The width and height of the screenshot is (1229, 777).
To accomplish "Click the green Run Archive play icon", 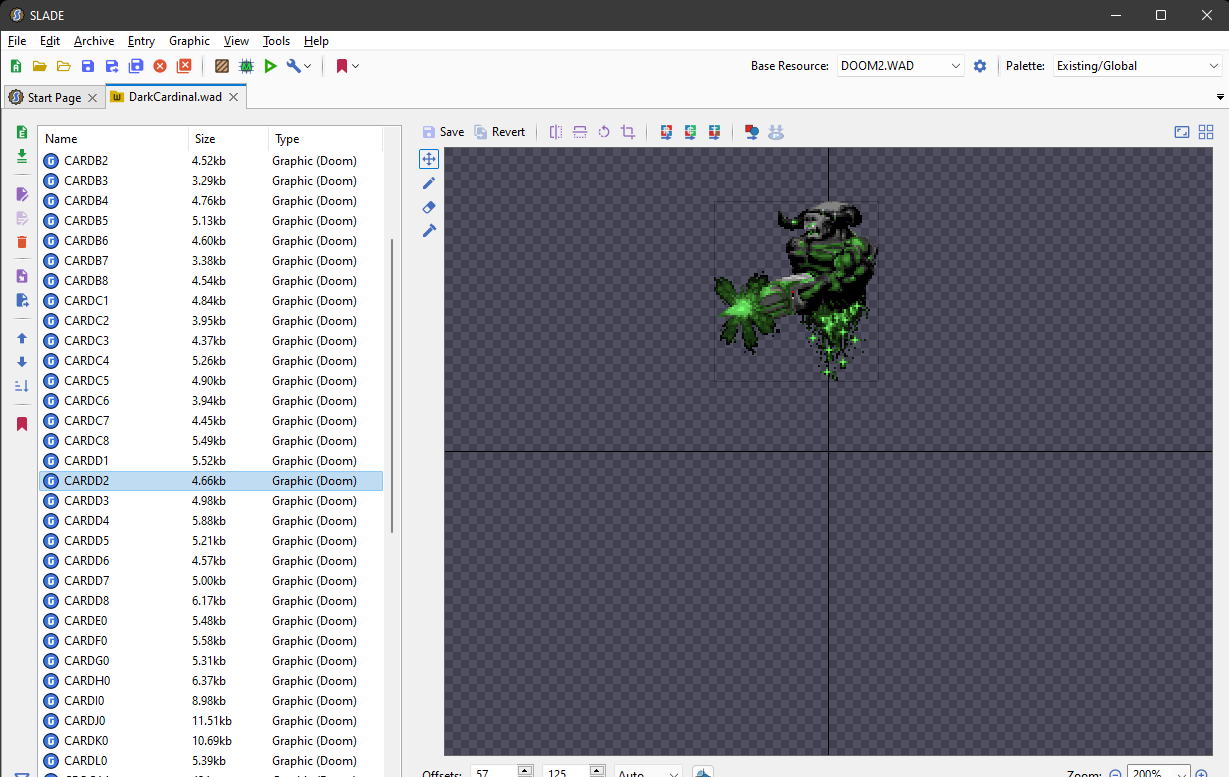I will coord(270,66).
